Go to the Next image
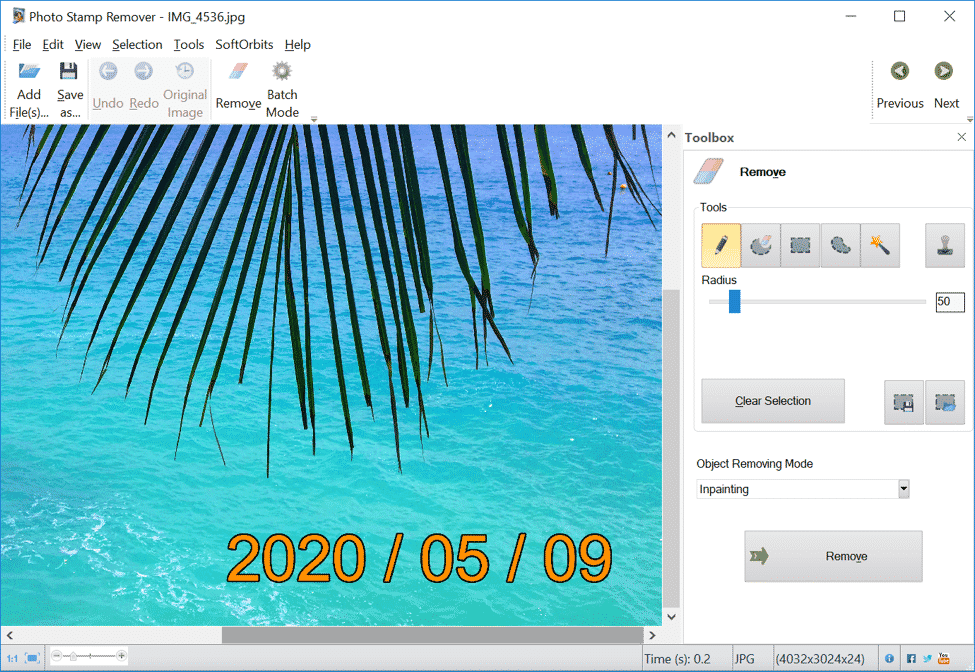The height and width of the screenshot is (672, 975). (x=945, y=85)
